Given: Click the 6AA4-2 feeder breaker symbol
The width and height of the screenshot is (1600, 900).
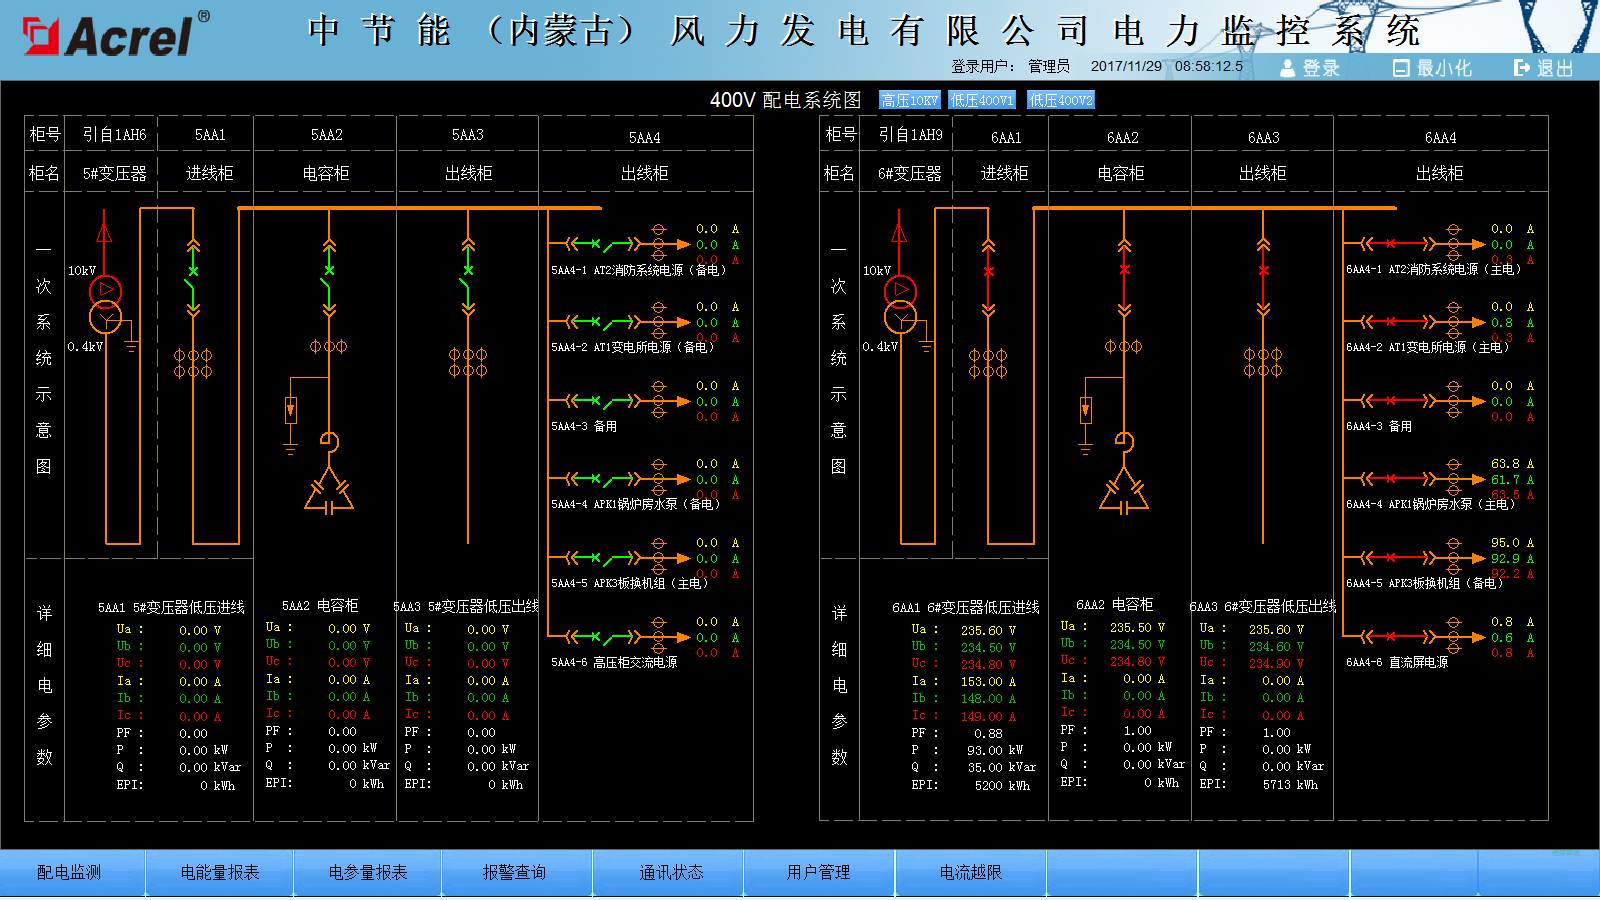Looking at the screenshot, I should tap(1397, 322).
